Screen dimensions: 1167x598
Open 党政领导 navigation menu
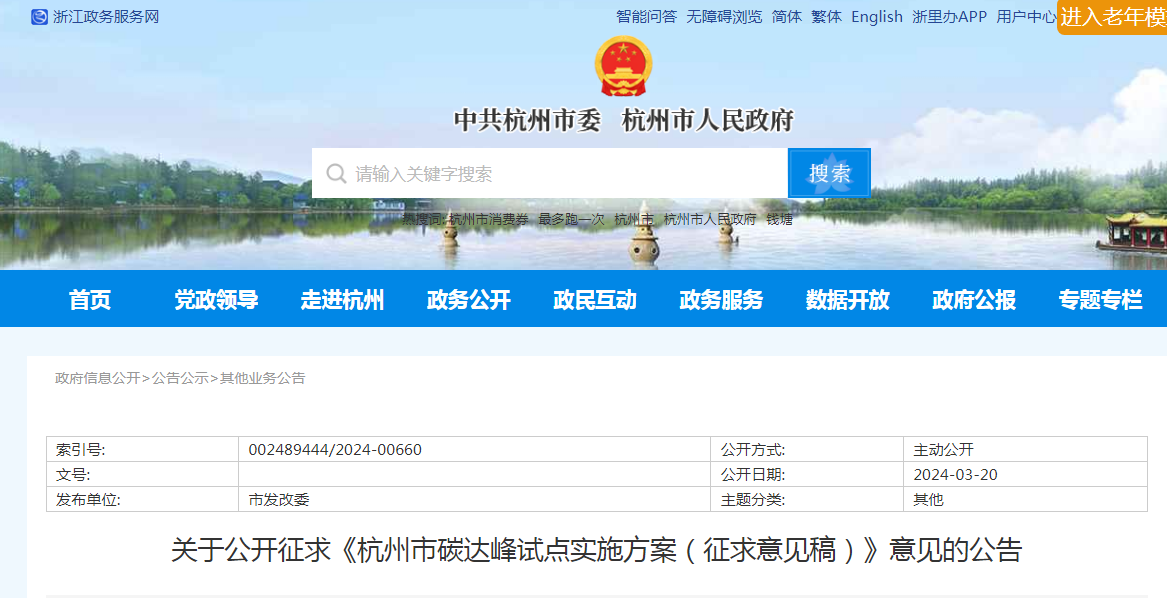coord(216,300)
